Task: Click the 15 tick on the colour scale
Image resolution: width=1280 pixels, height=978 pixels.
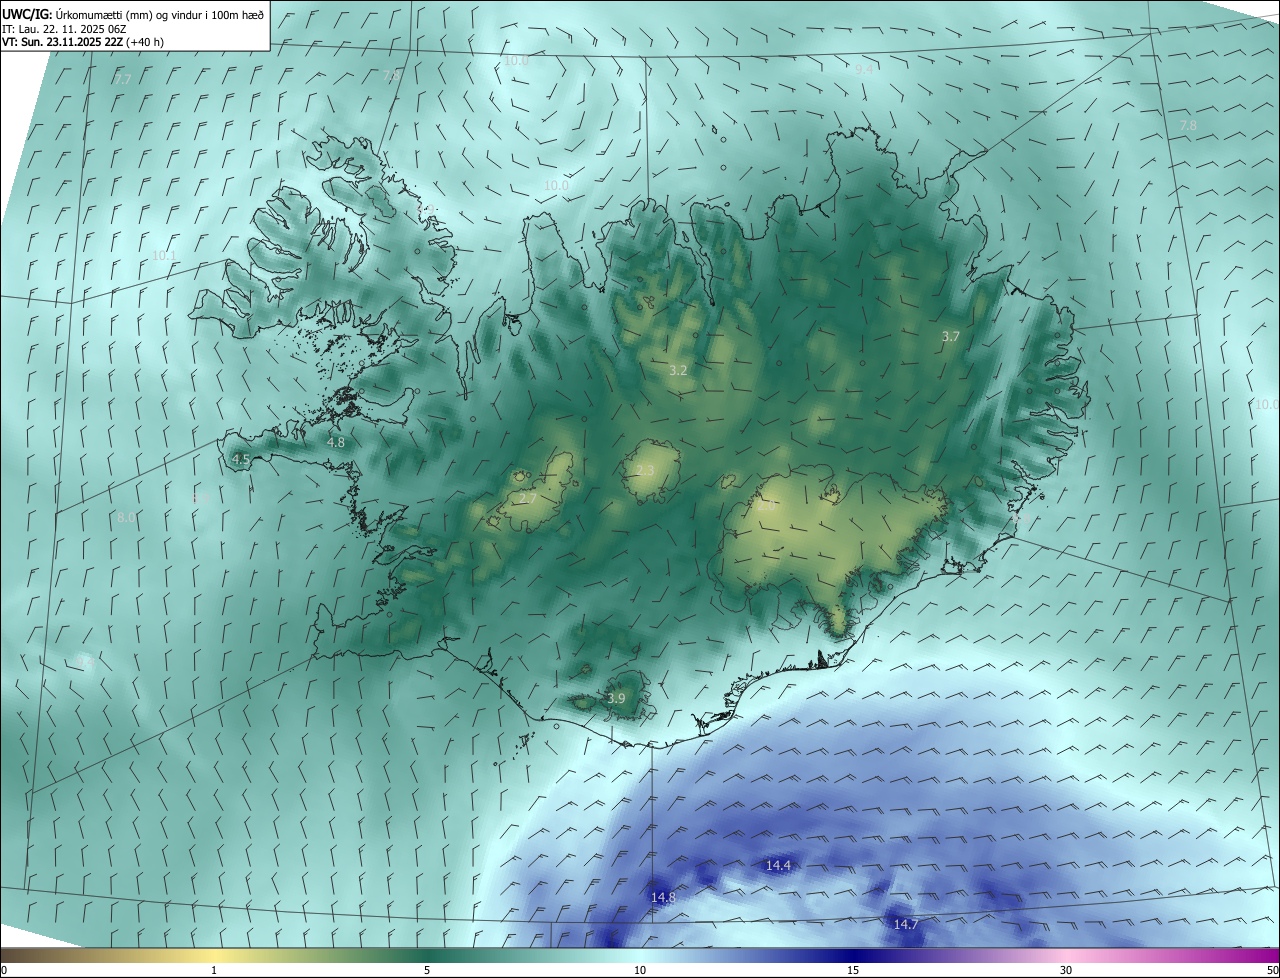Action: pos(853,970)
